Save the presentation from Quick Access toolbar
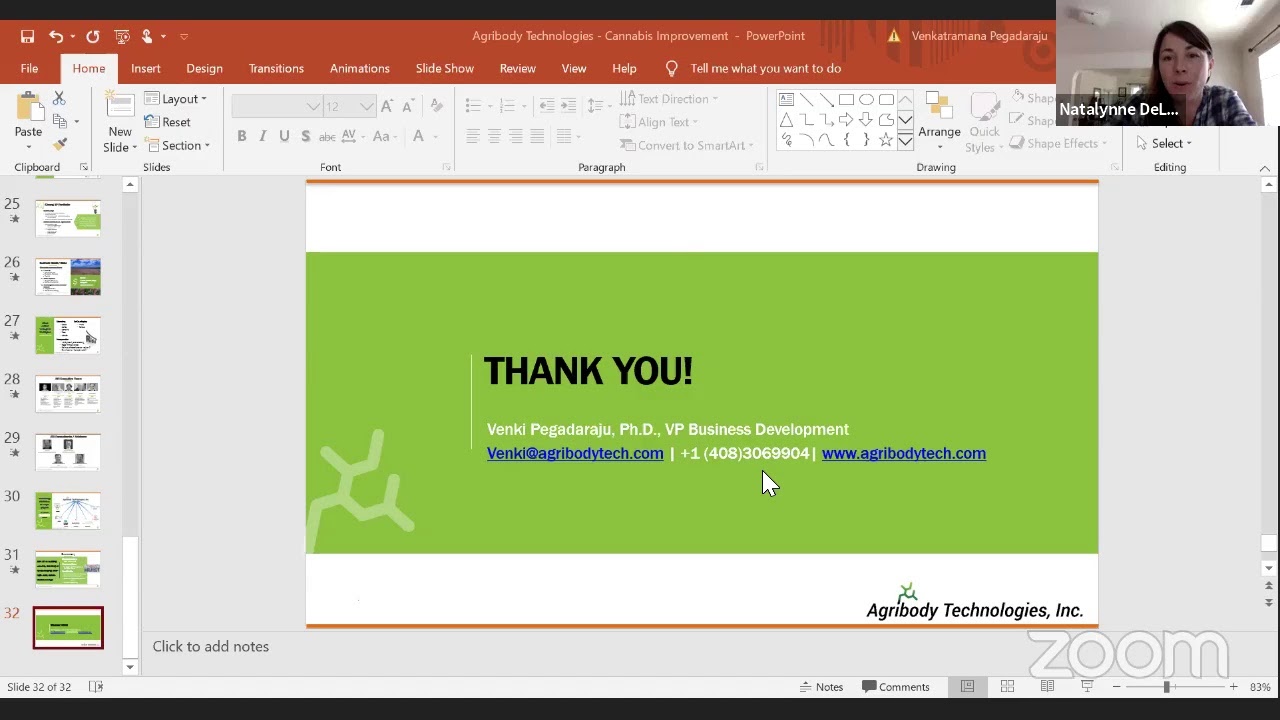Viewport: 1280px width, 720px height. (28, 36)
